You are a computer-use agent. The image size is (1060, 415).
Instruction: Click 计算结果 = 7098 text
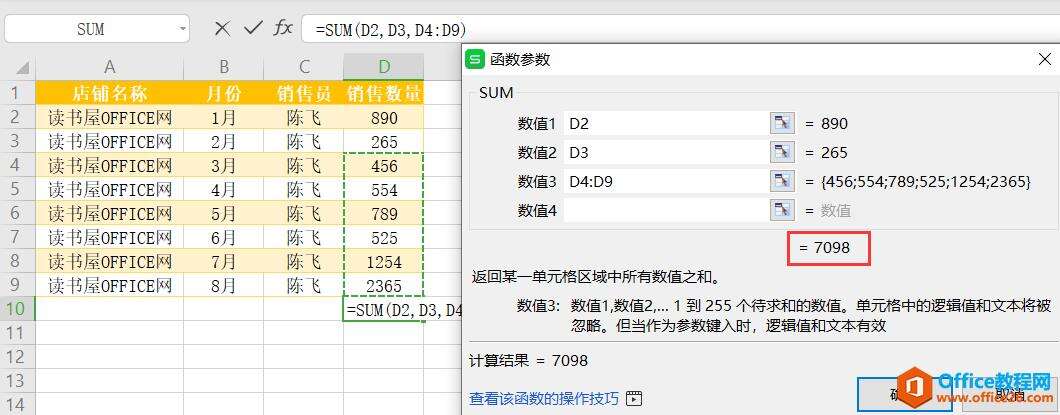coord(529,360)
